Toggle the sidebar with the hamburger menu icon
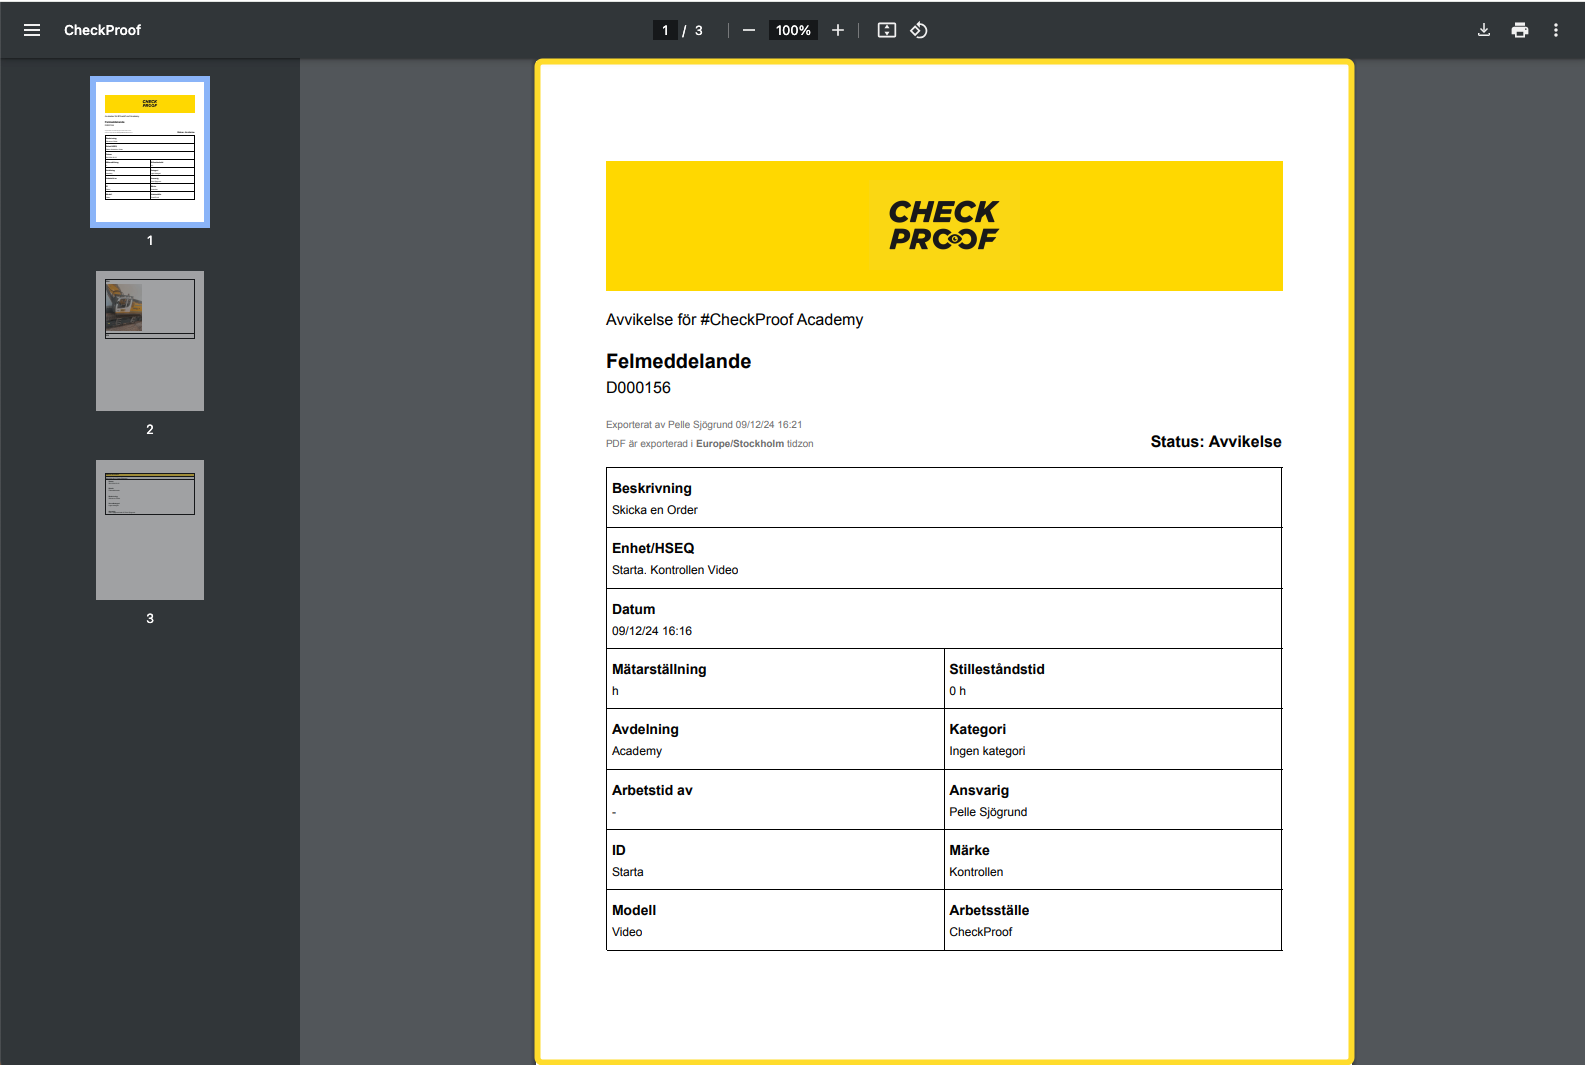 tap(32, 30)
